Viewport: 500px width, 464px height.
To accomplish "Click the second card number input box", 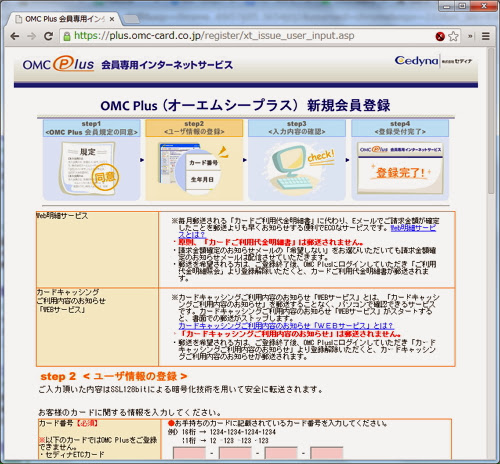I will point(235,453).
